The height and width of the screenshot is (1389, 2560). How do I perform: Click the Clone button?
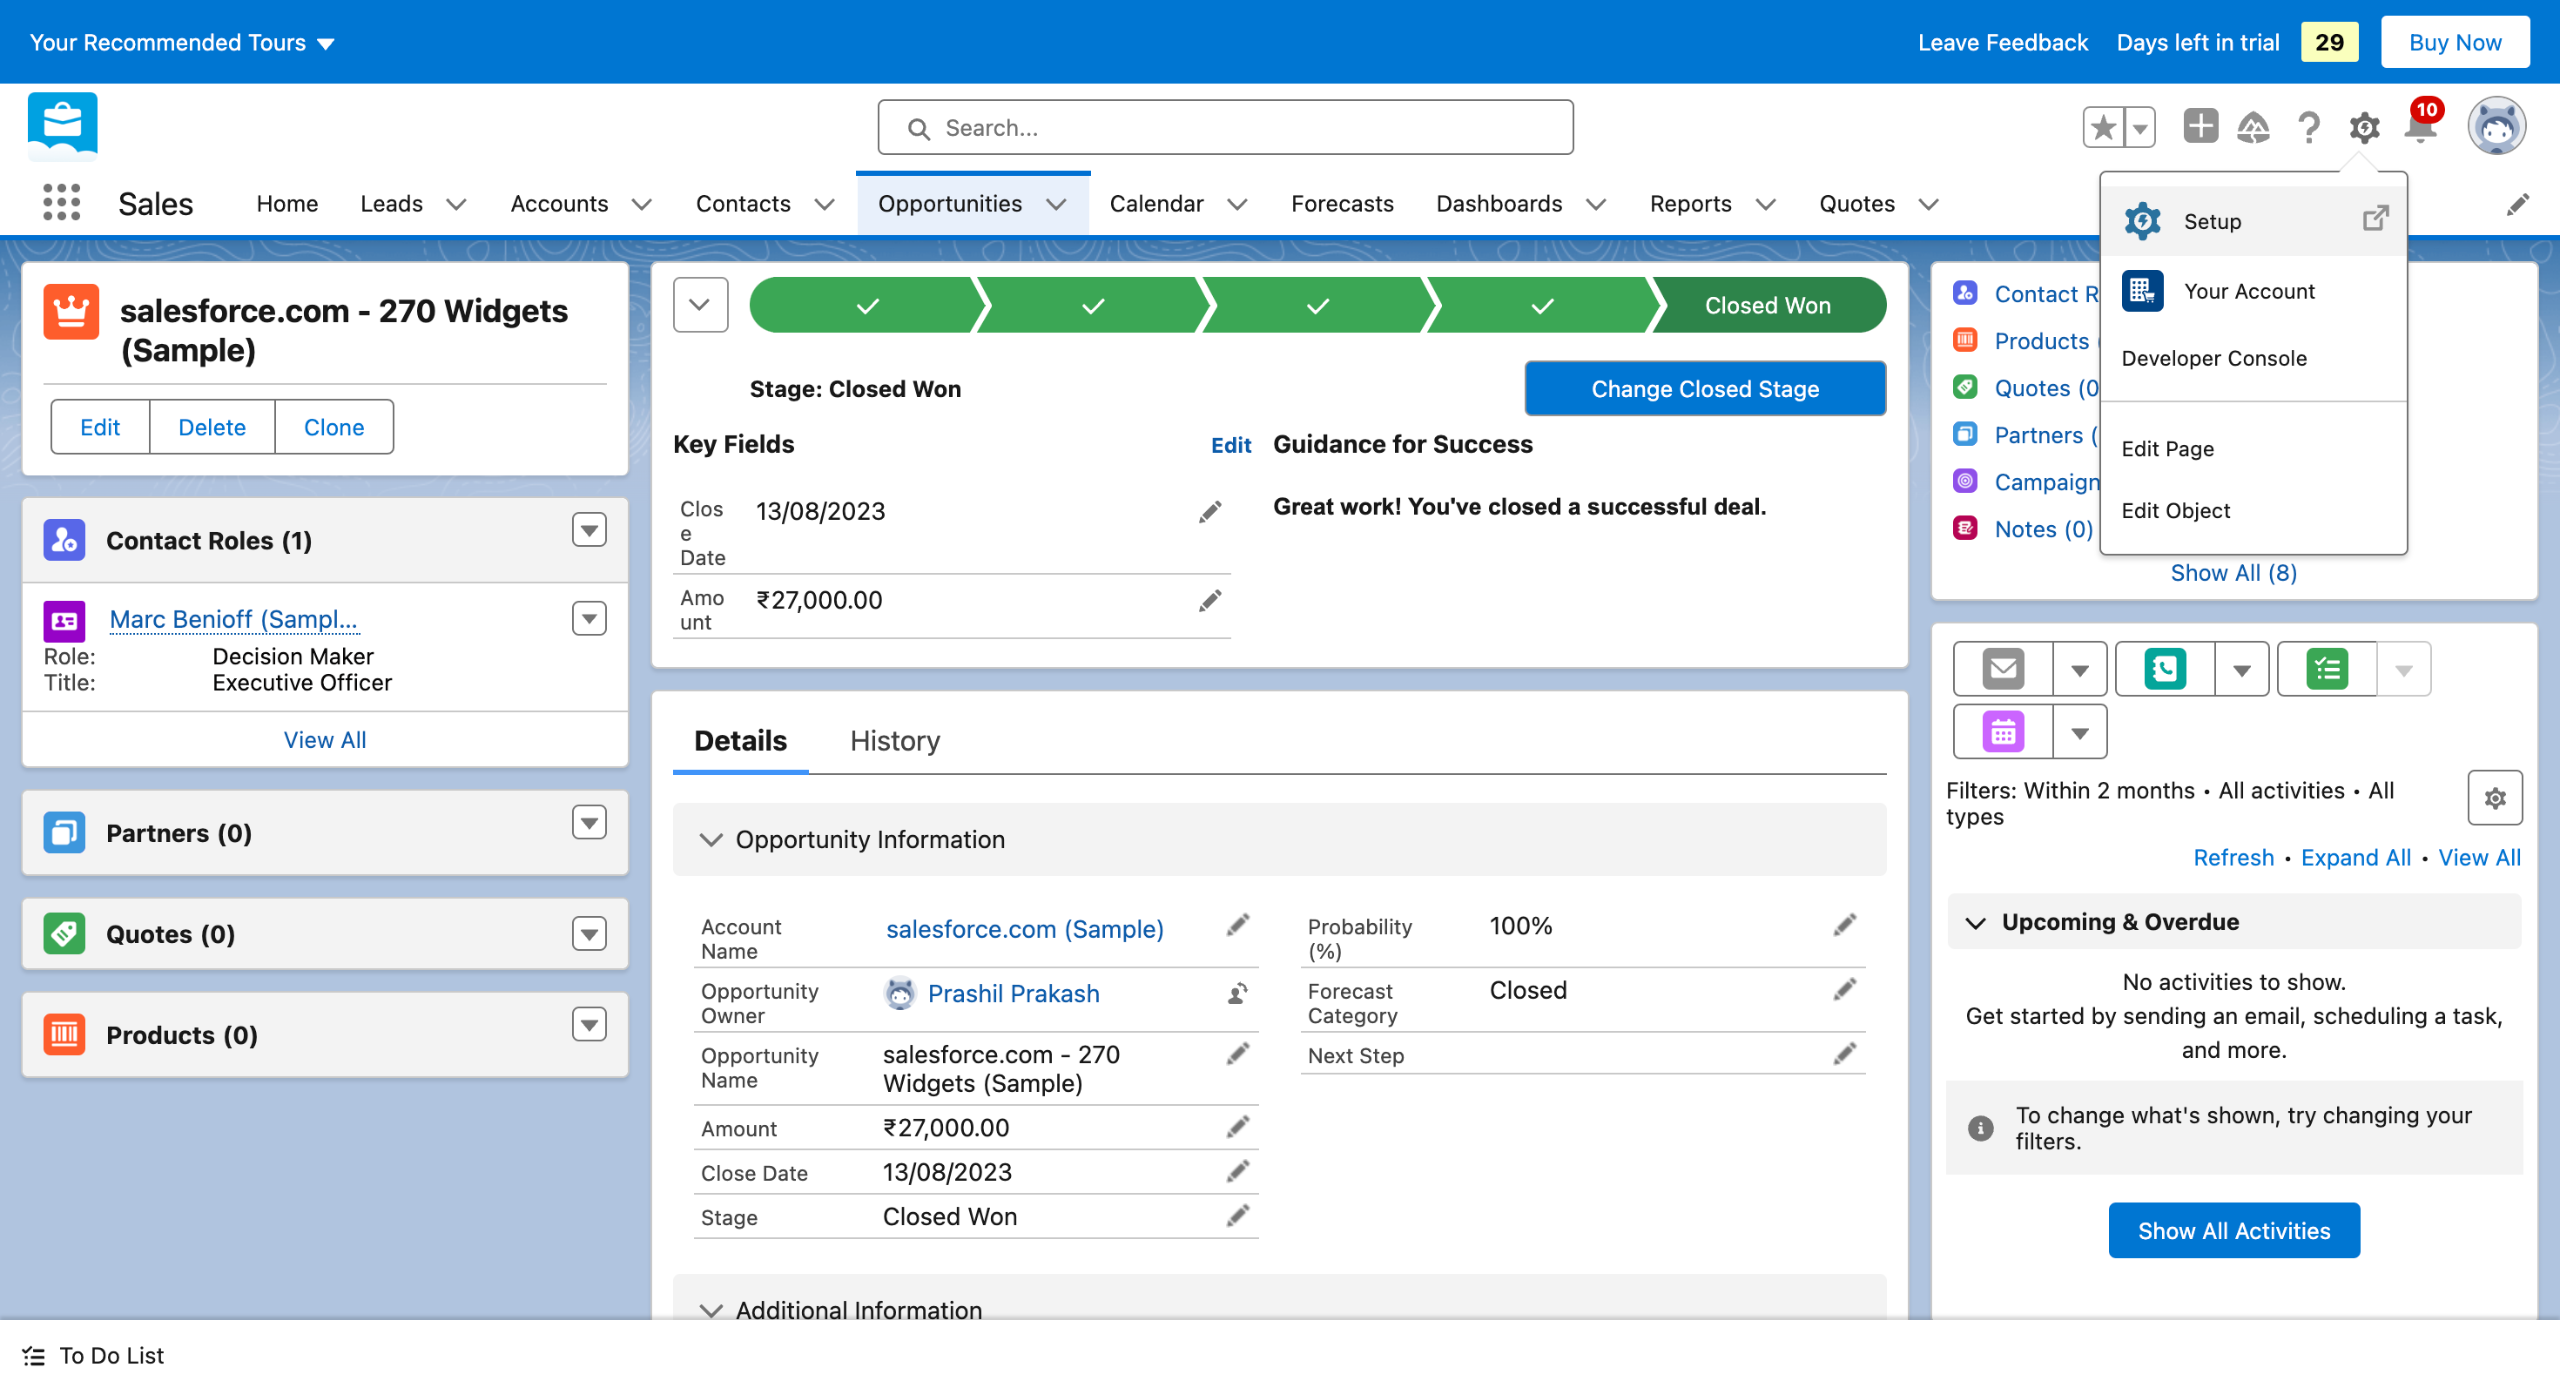334,427
